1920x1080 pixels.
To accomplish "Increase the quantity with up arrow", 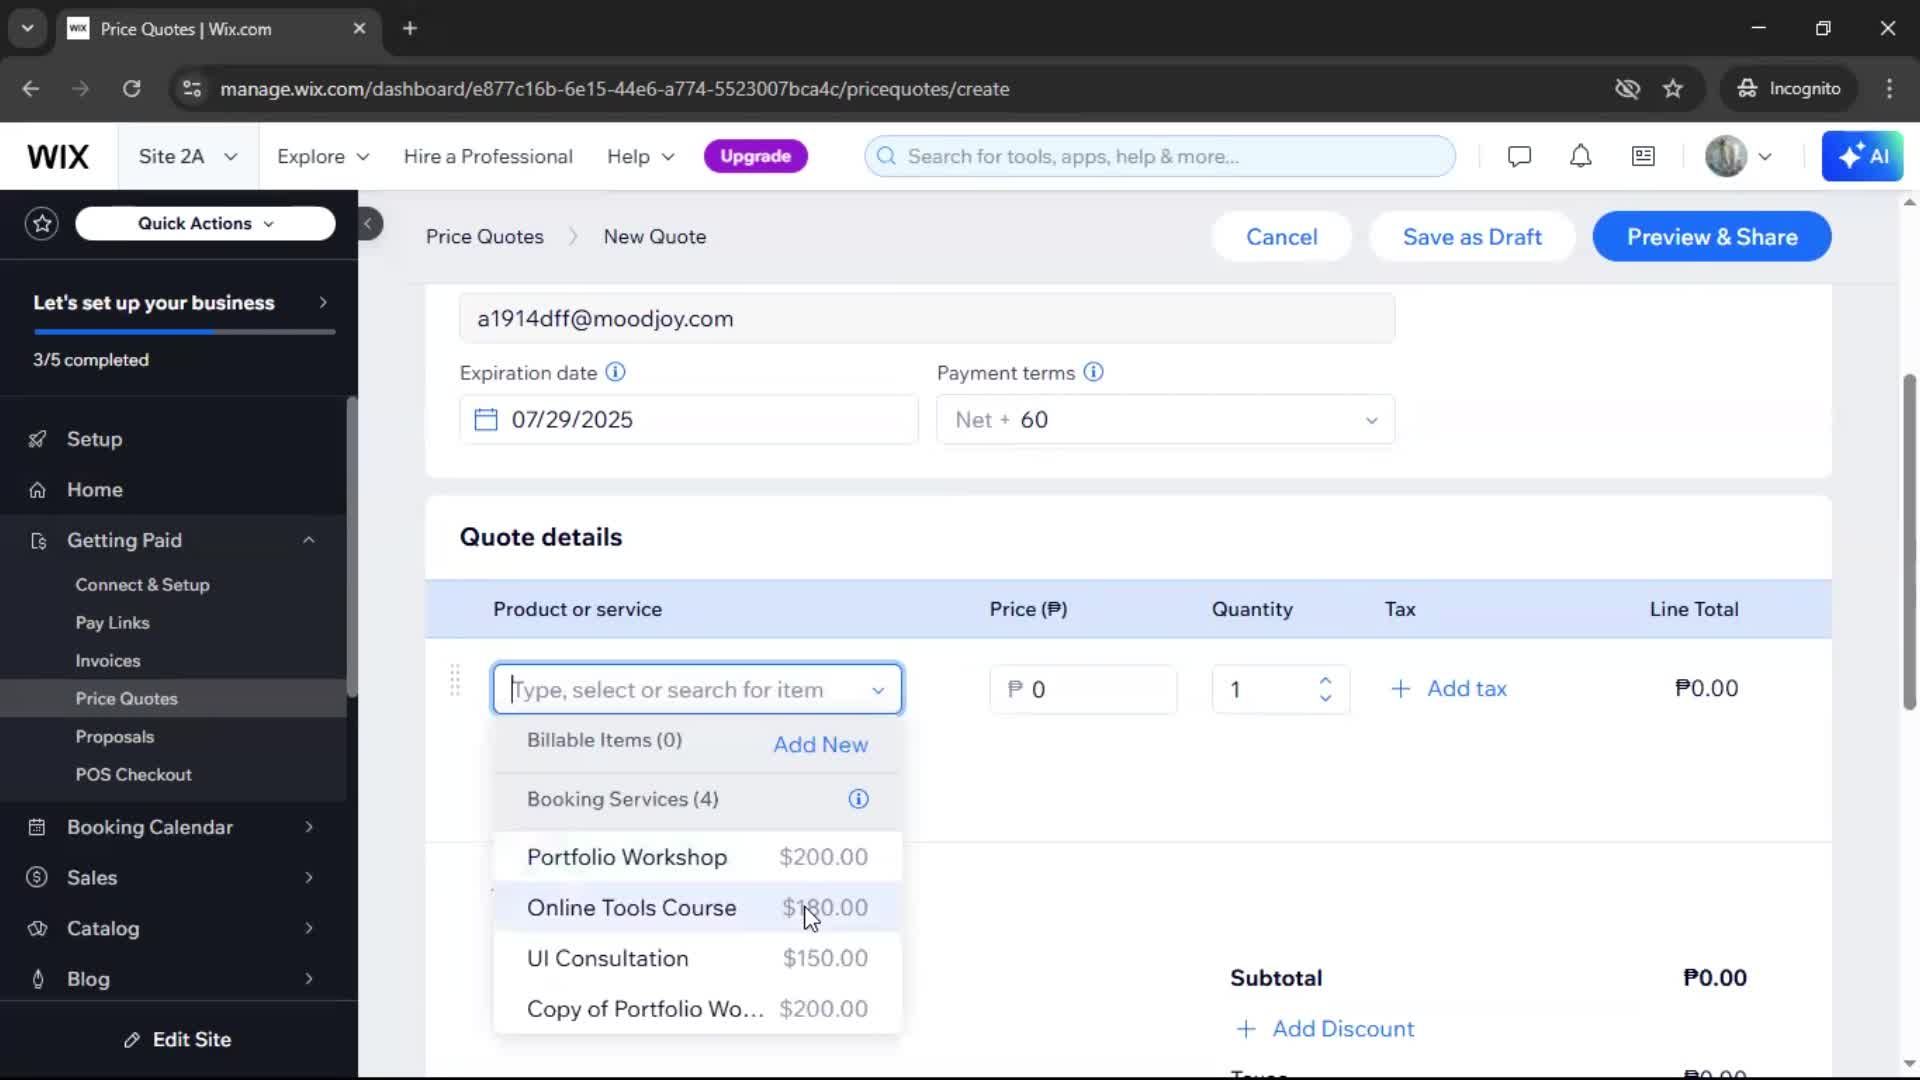I will (1325, 680).
